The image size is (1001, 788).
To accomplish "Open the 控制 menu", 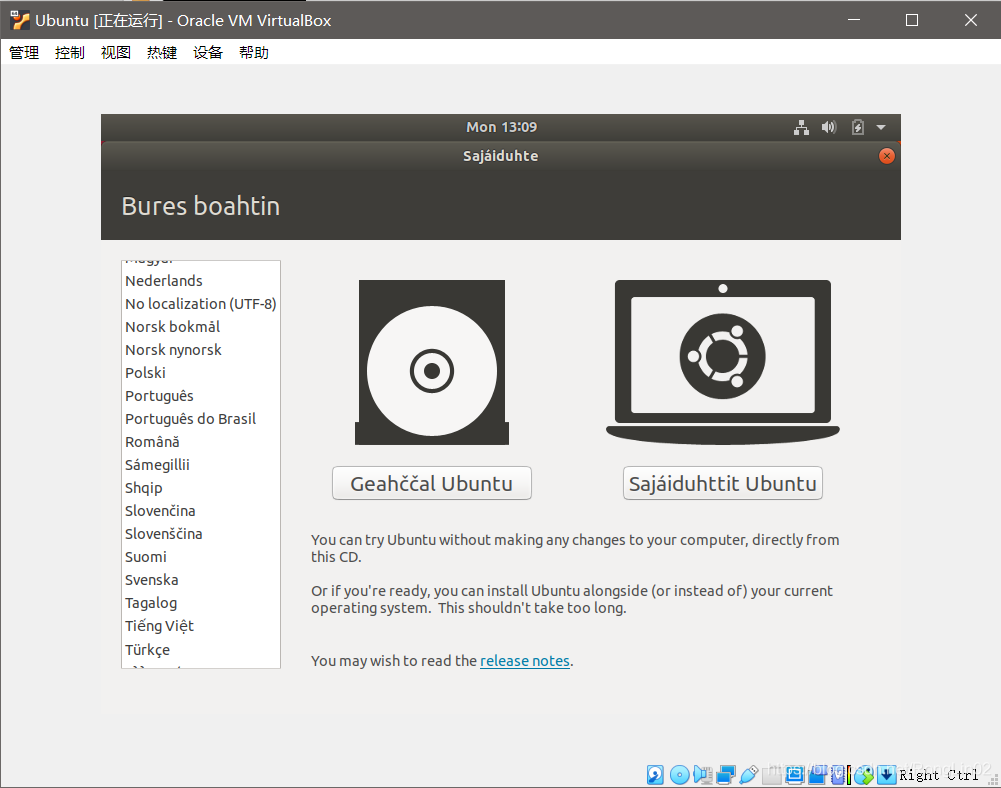I will click(70, 52).
